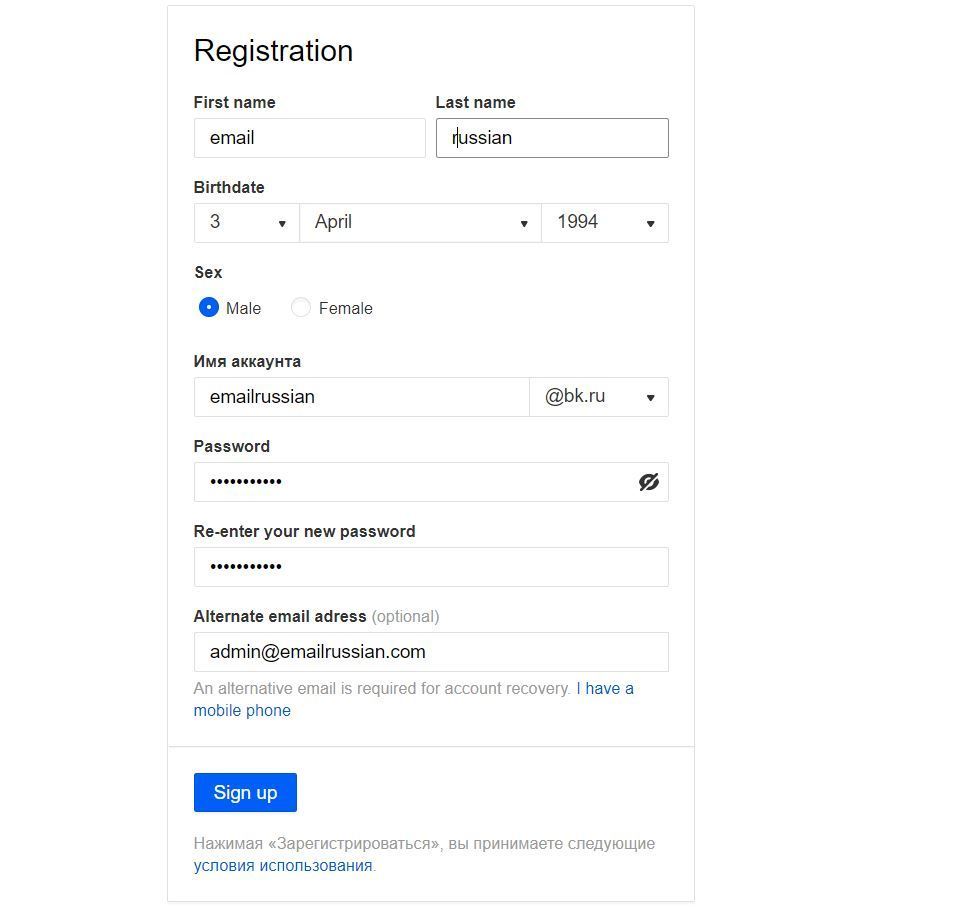The width and height of the screenshot is (975, 917).
Task: Focus the First name input field
Action: pos(309,138)
